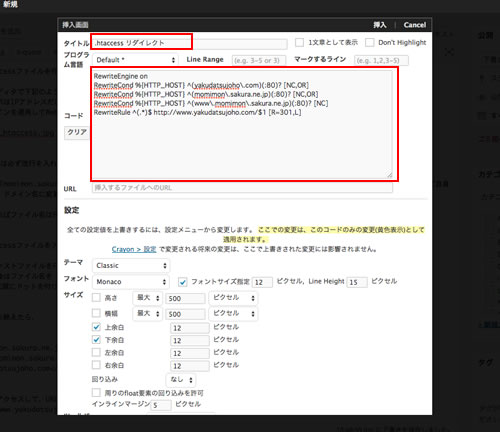Open the Crayon > 設定 link
Image resolution: width=500 pixels, height=432 pixels.
pyautogui.click(x=134, y=249)
